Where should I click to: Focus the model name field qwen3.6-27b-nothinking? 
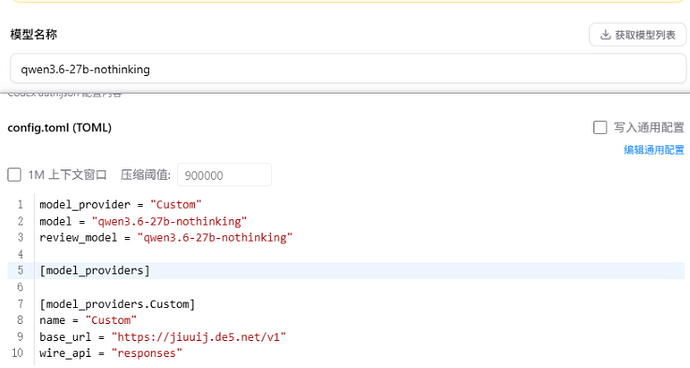[348, 69]
